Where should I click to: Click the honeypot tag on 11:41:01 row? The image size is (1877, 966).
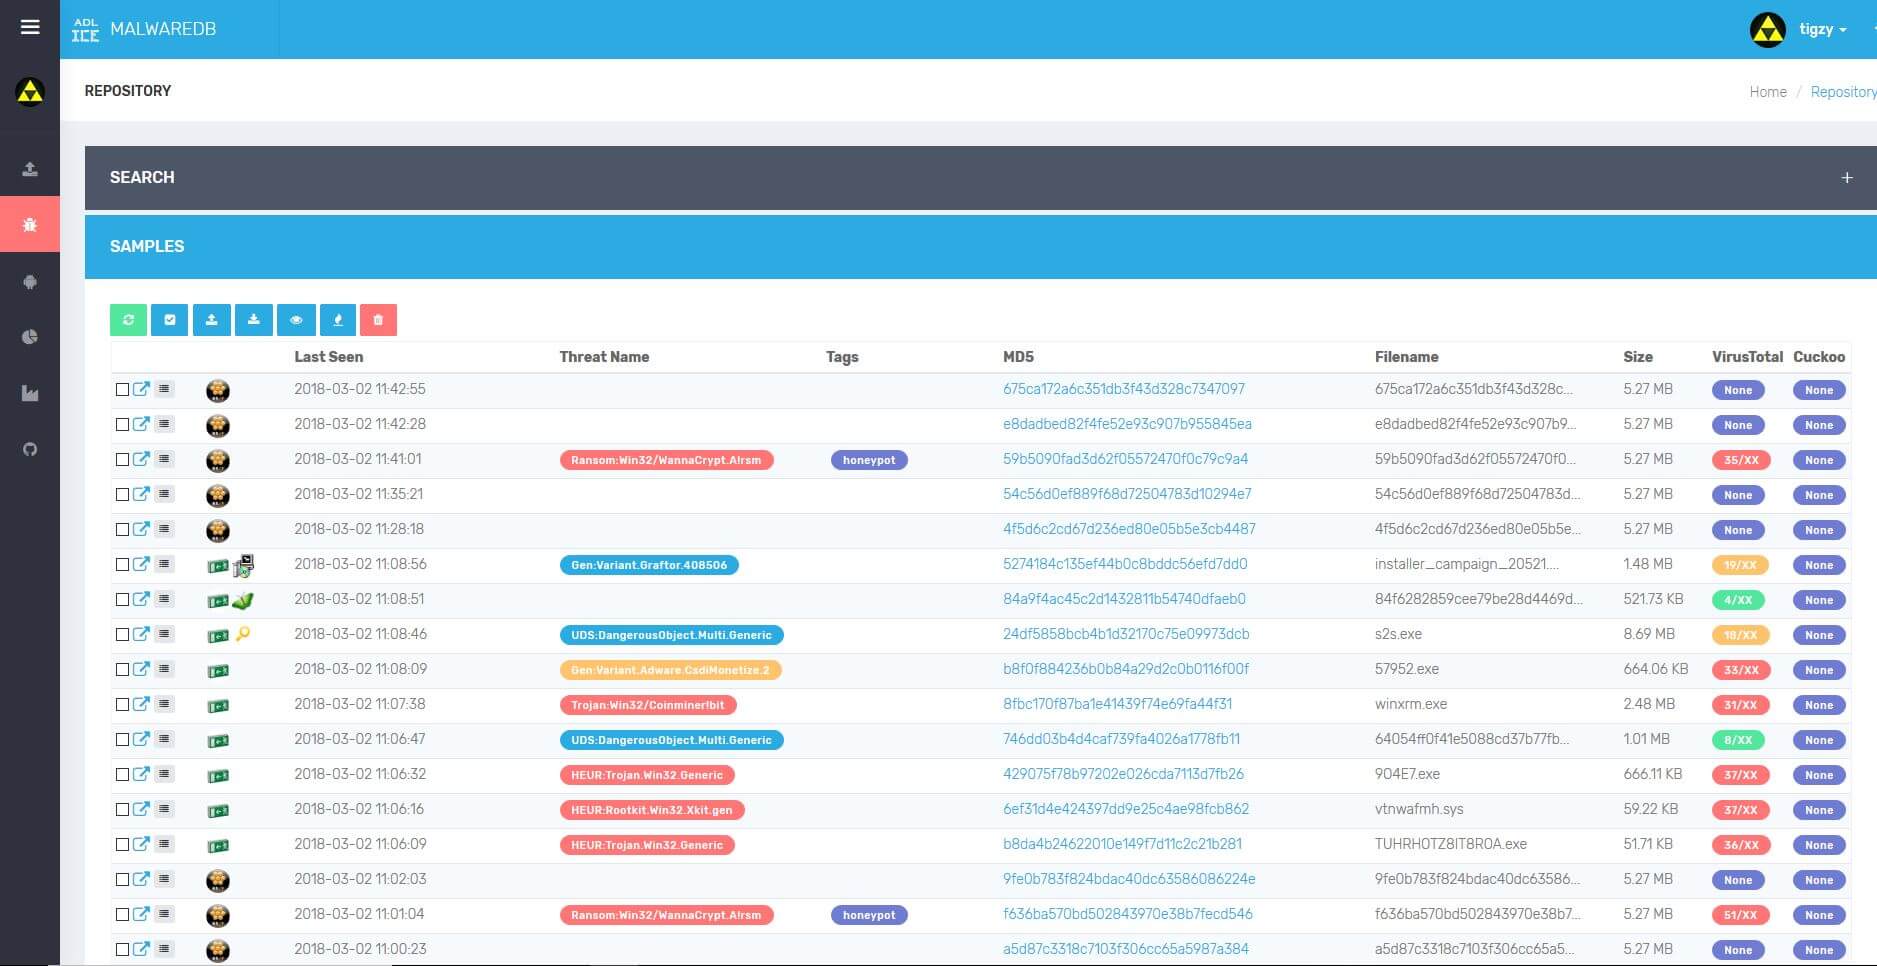(x=868, y=460)
